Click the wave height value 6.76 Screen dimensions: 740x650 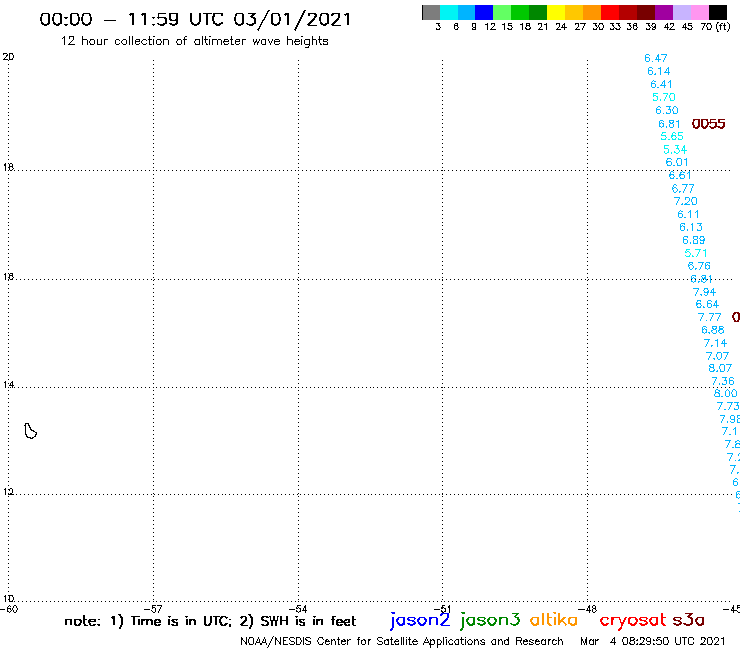coord(699,266)
